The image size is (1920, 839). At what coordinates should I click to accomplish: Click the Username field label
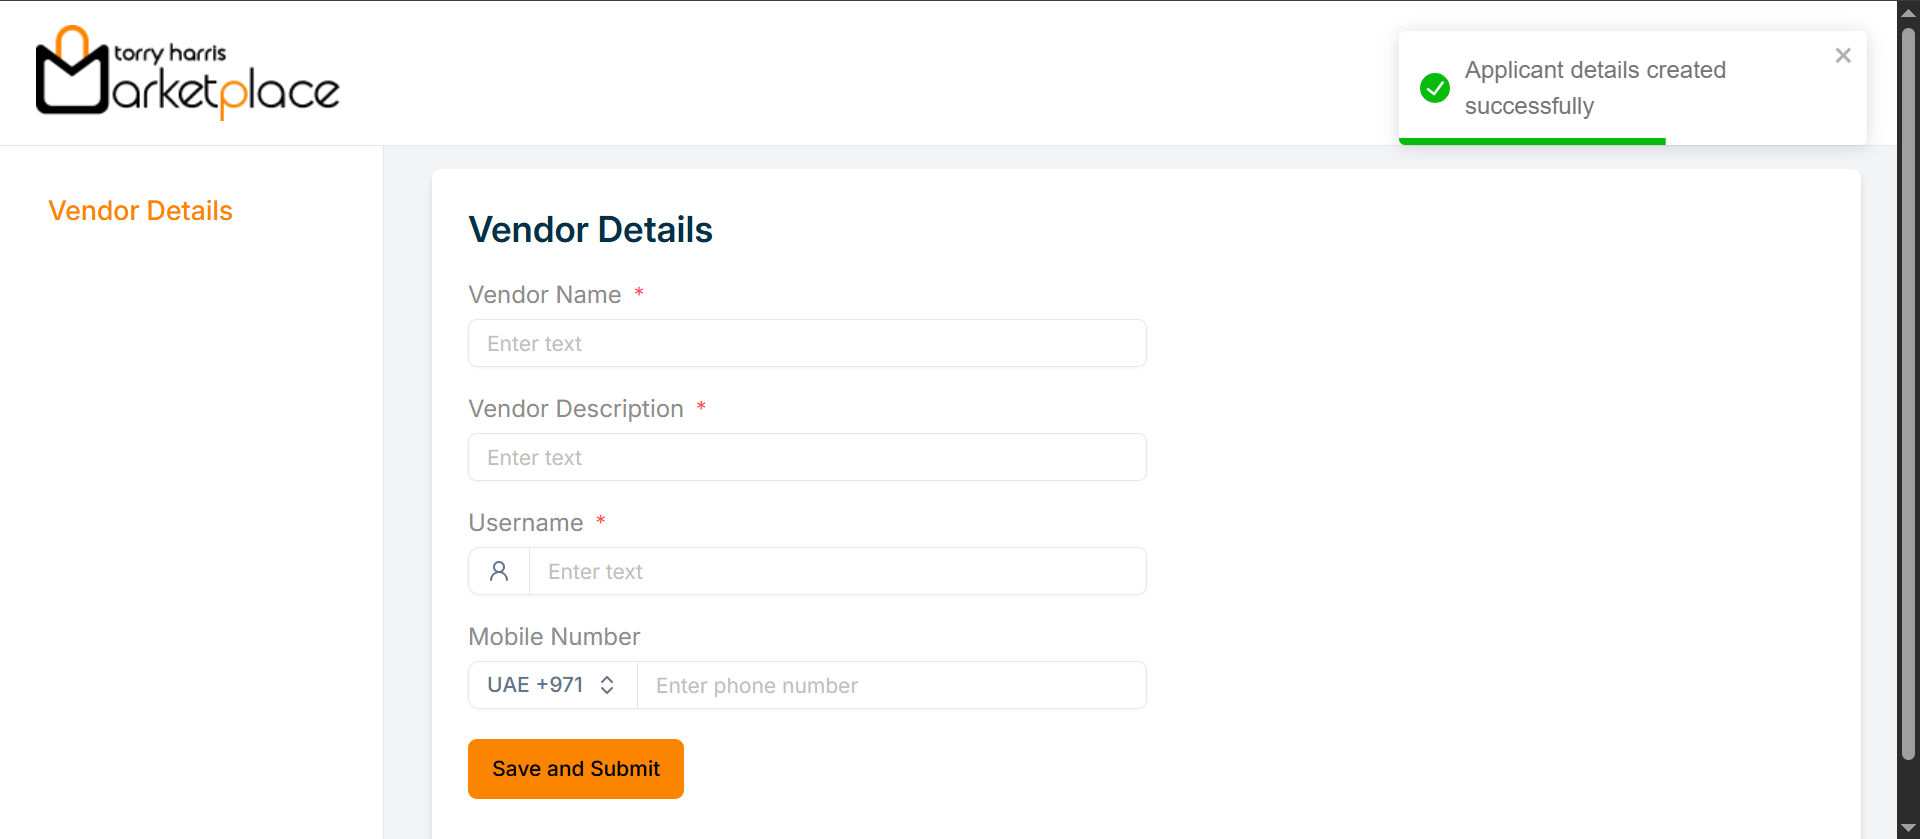(x=526, y=523)
